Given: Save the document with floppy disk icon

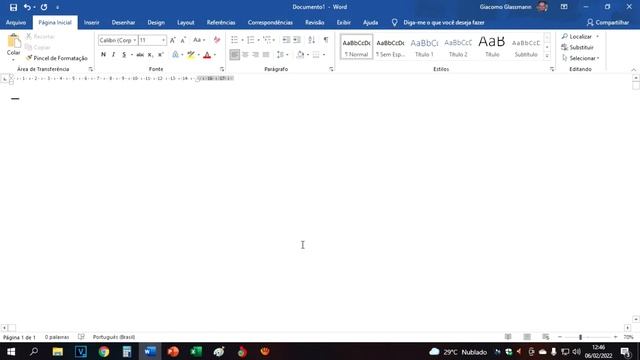Looking at the screenshot, I should (x=13, y=7).
